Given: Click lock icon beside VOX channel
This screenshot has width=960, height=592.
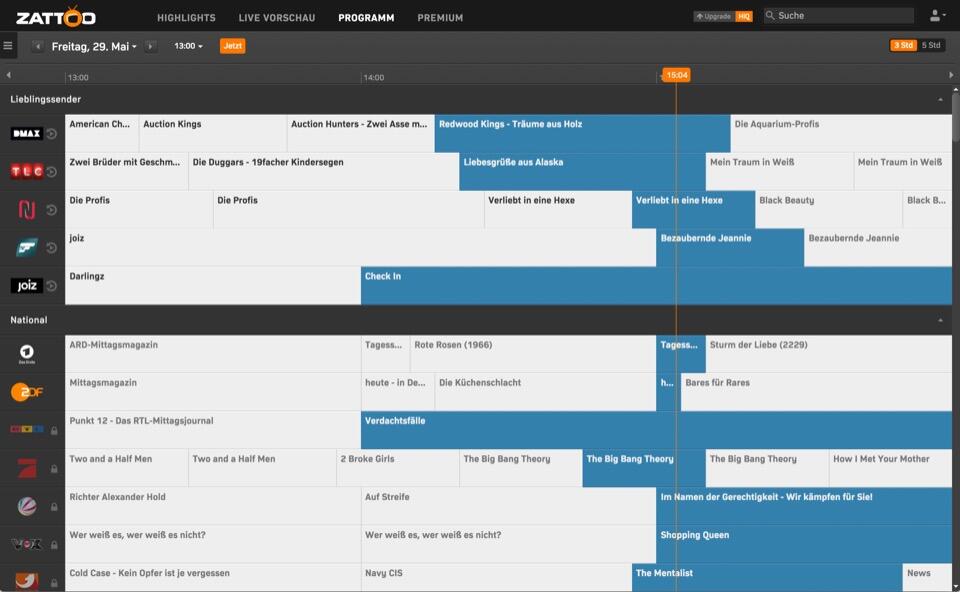Looking at the screenshot, I should [x=54, y=544].
